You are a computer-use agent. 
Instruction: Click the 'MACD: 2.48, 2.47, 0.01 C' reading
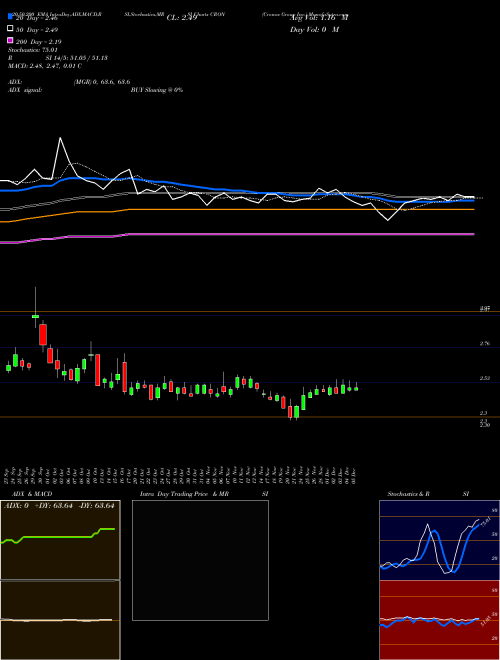pos(45,66)
